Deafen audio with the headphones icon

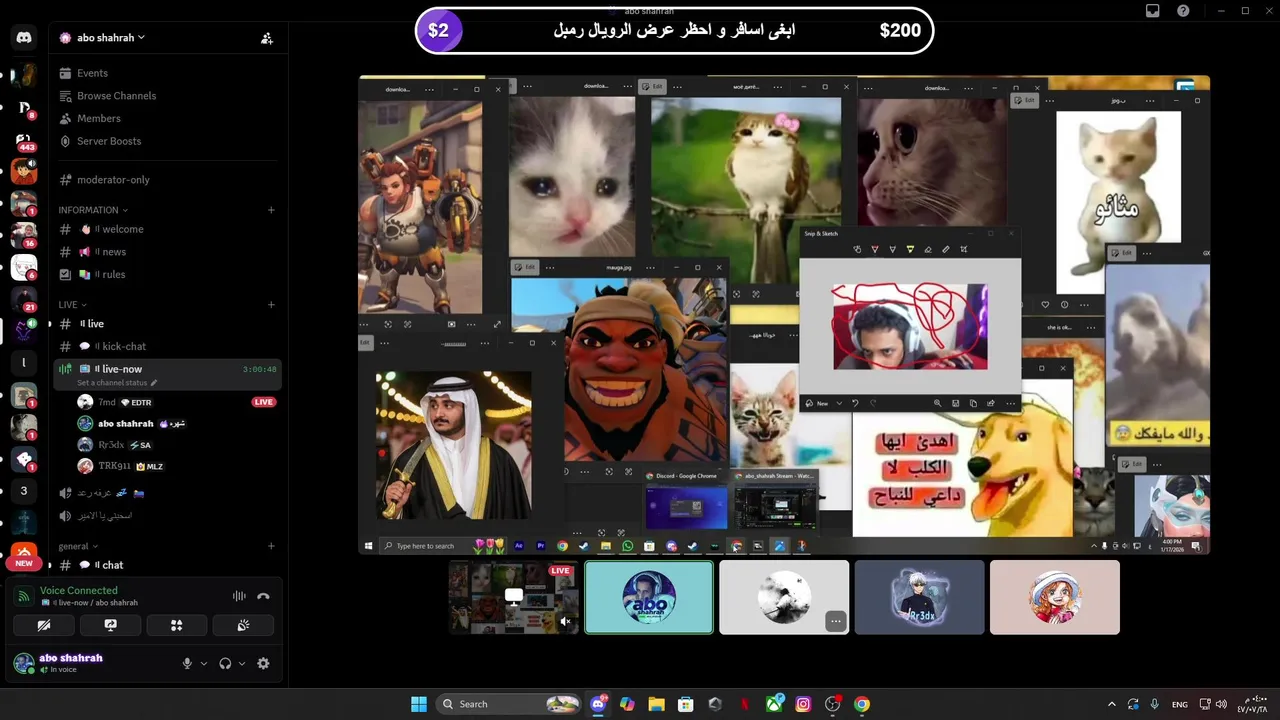[x=225, y=663]
